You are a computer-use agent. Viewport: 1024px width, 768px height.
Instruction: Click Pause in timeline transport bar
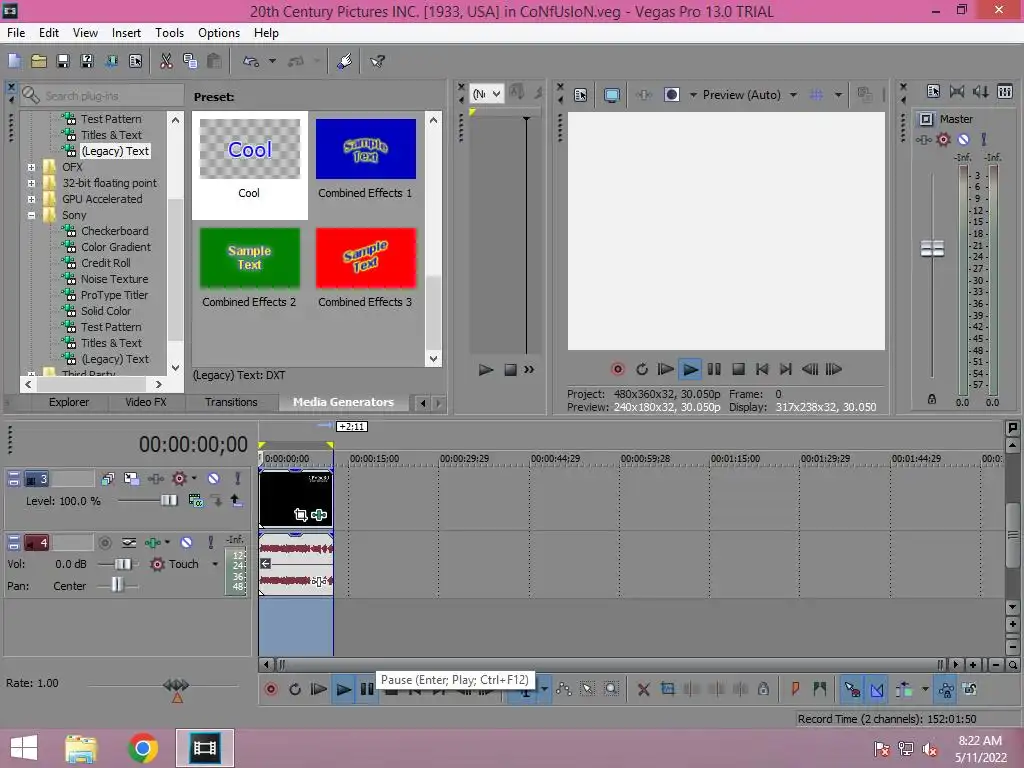[x=367, y=690]
